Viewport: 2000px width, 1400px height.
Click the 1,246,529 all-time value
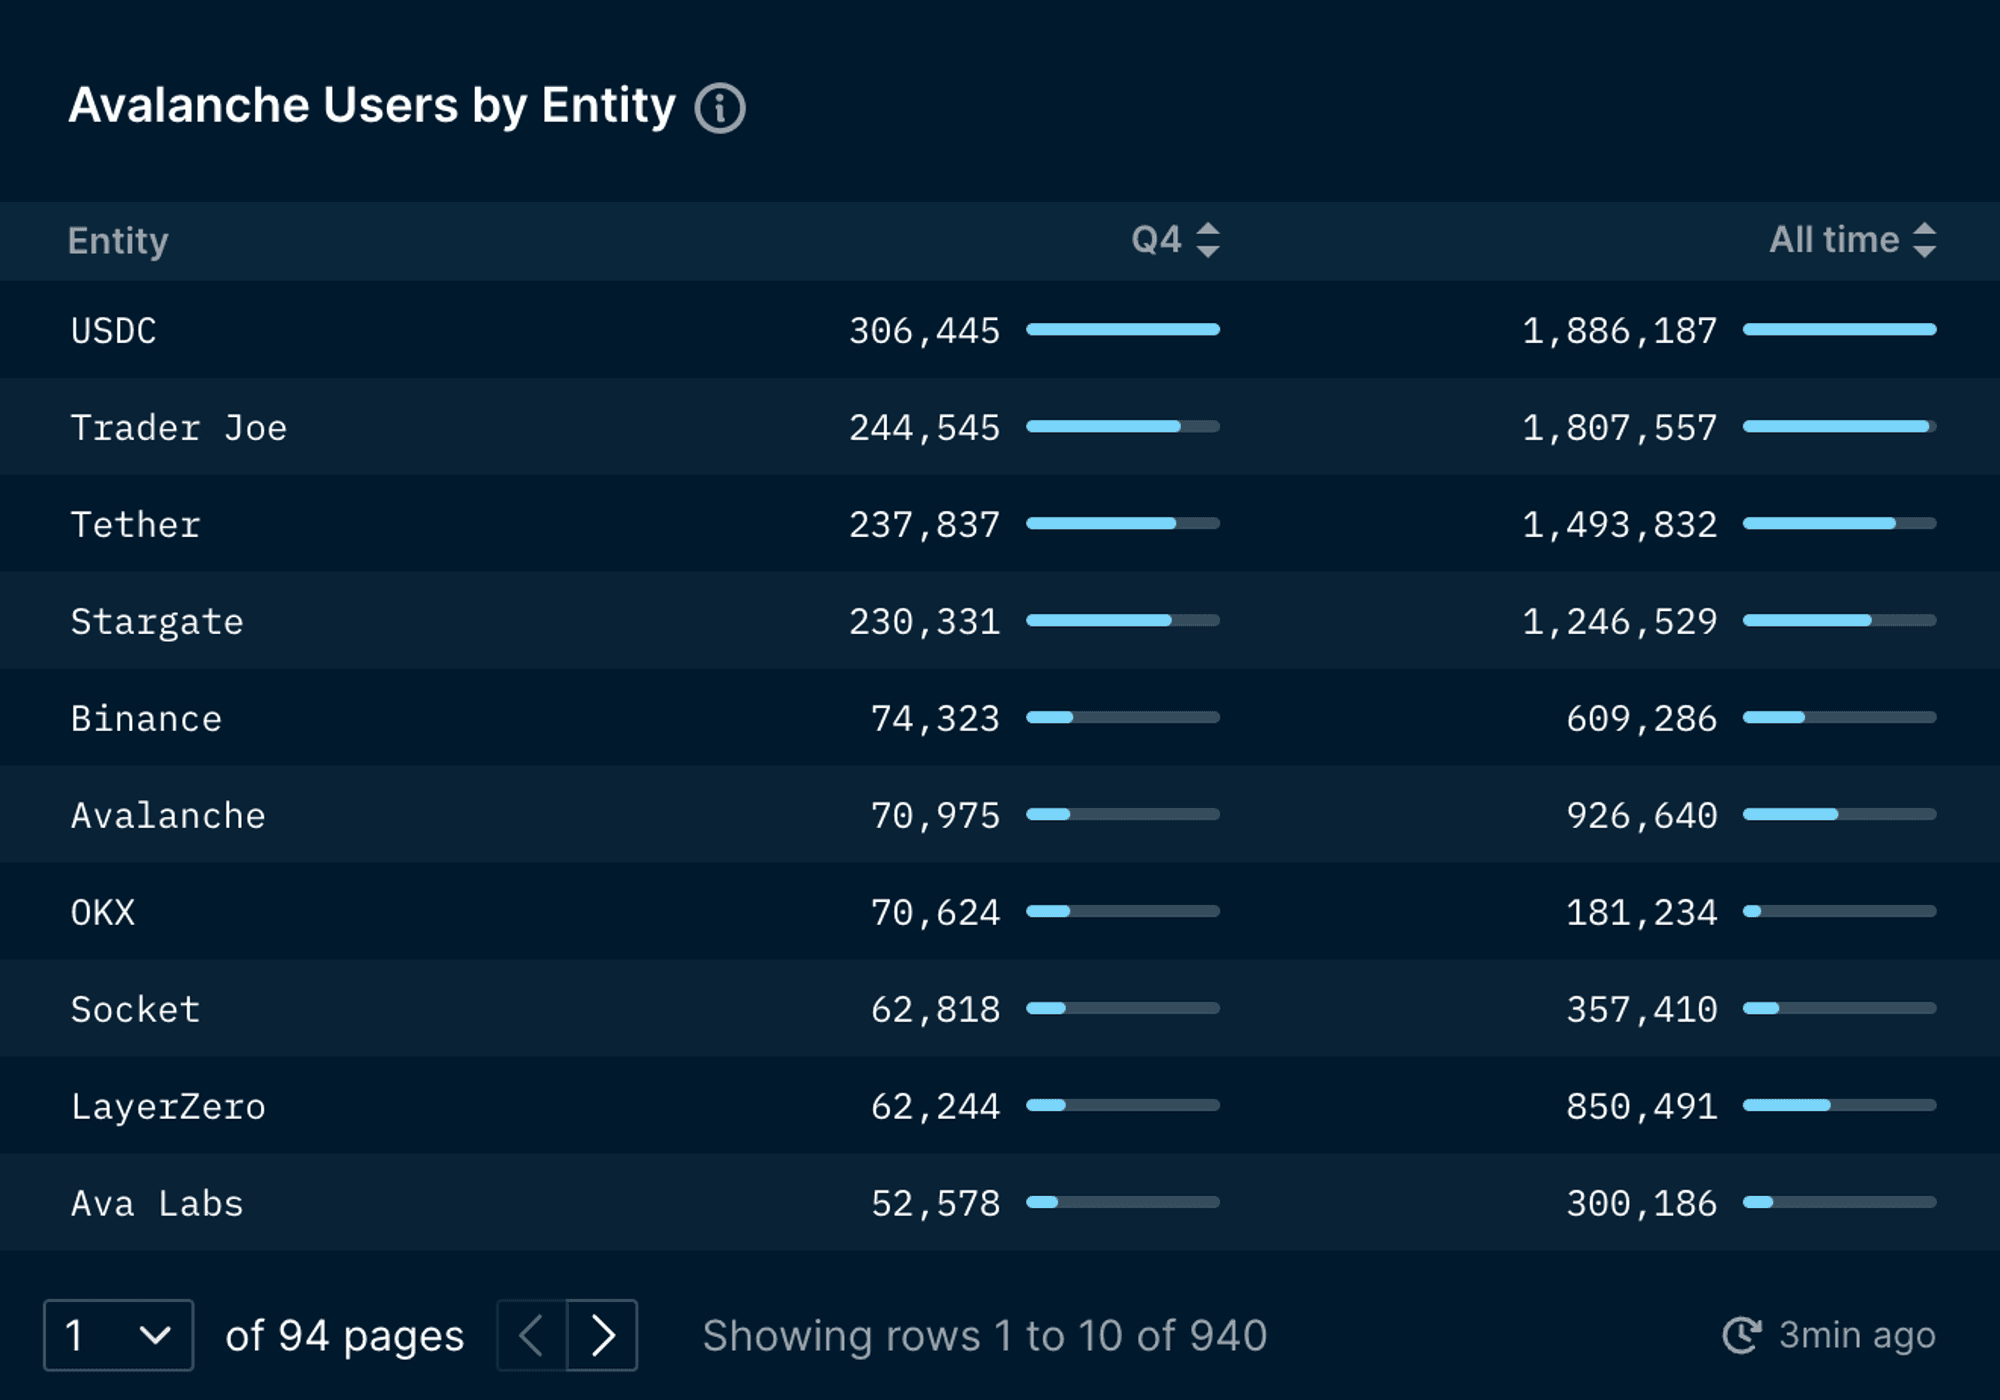(1619, 622)
